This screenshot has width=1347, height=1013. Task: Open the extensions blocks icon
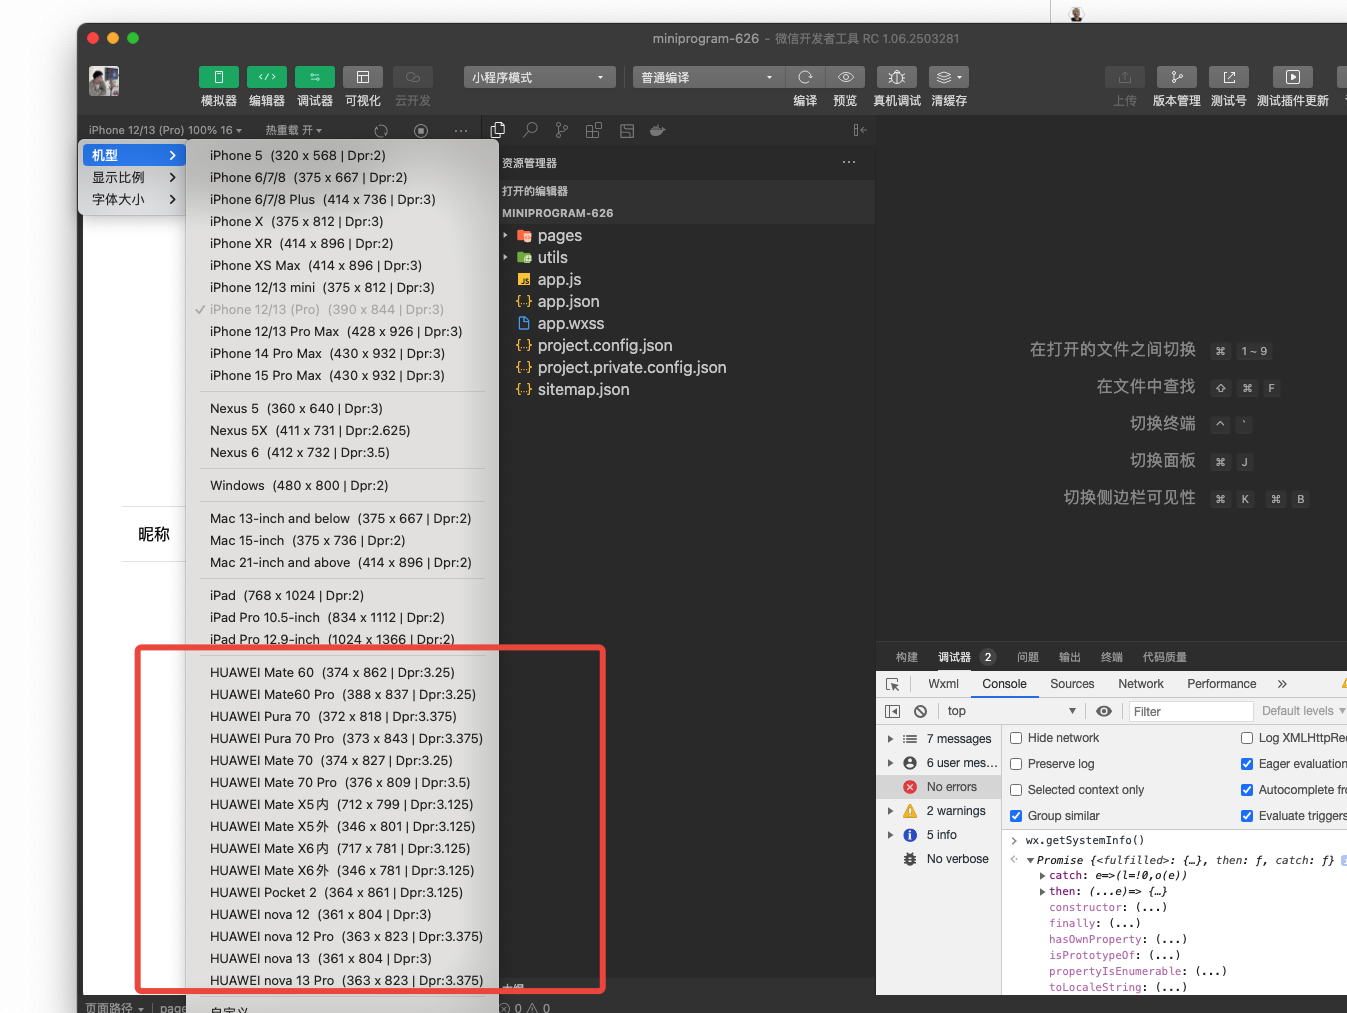coord(594,130)
